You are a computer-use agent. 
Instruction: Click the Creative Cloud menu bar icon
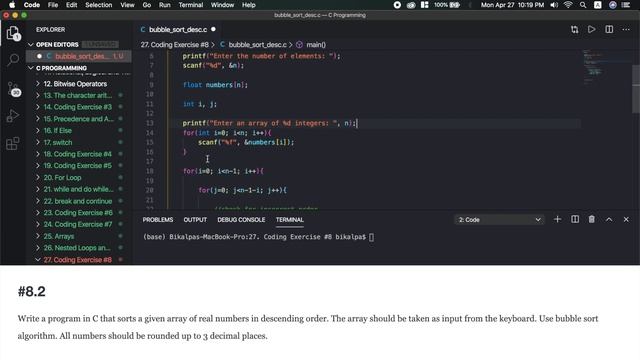point(411,5)
